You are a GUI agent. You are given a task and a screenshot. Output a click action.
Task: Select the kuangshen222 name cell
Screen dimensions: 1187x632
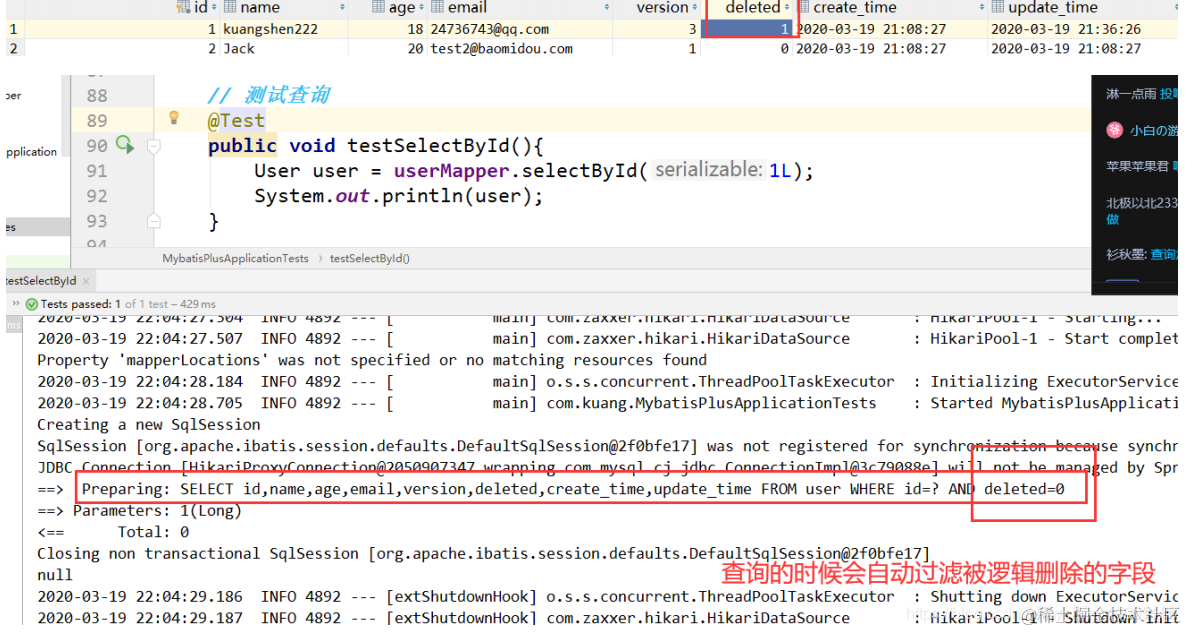point(285,29)
